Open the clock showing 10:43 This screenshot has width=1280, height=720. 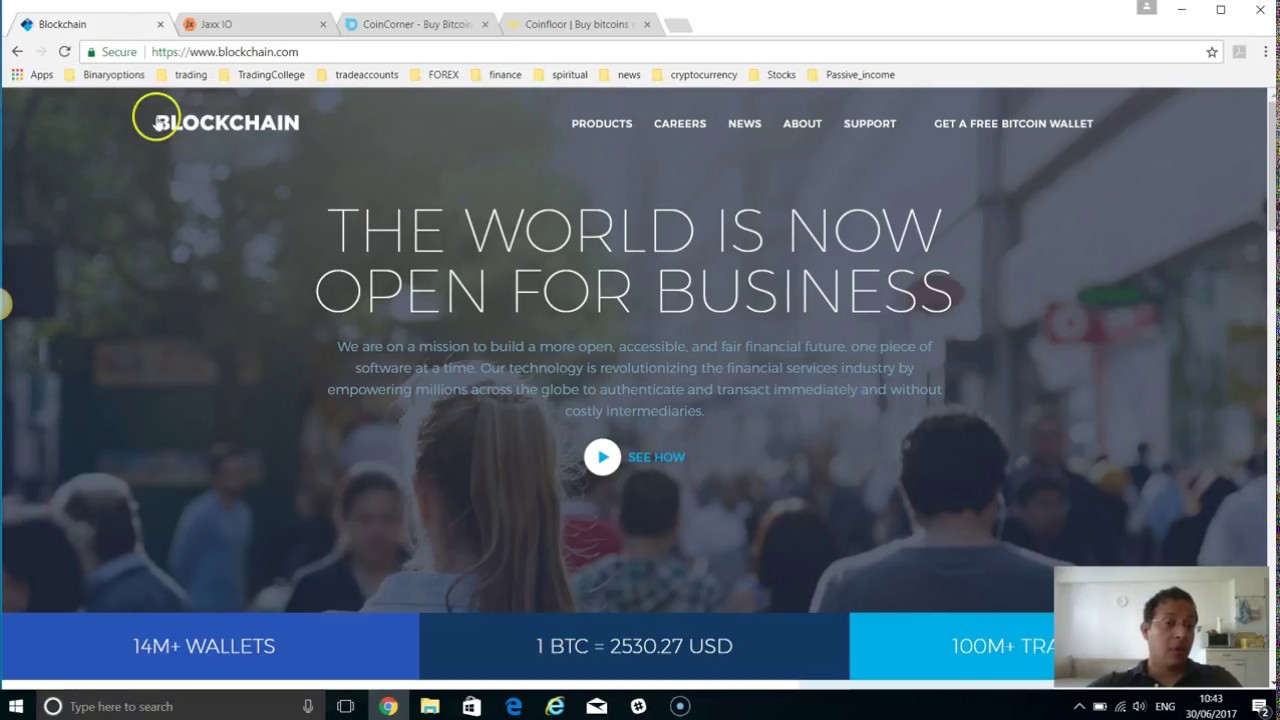pyautogui.click(x=1210, y=706)
